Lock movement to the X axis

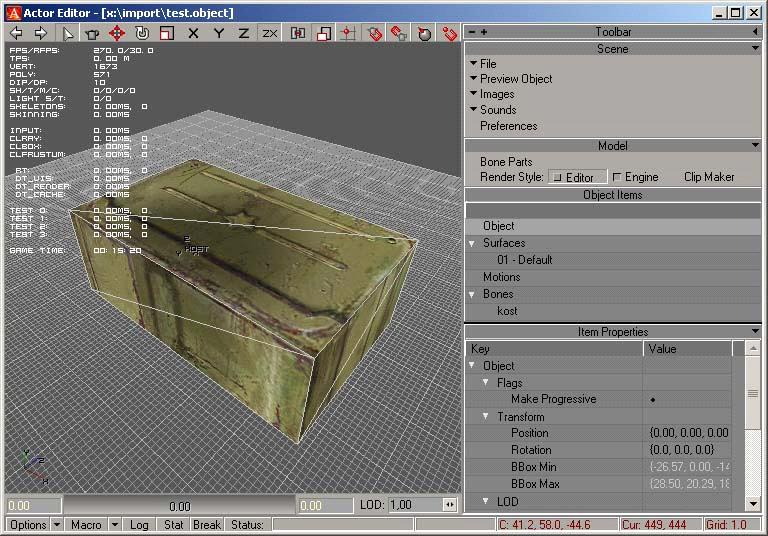click(193, 33)
